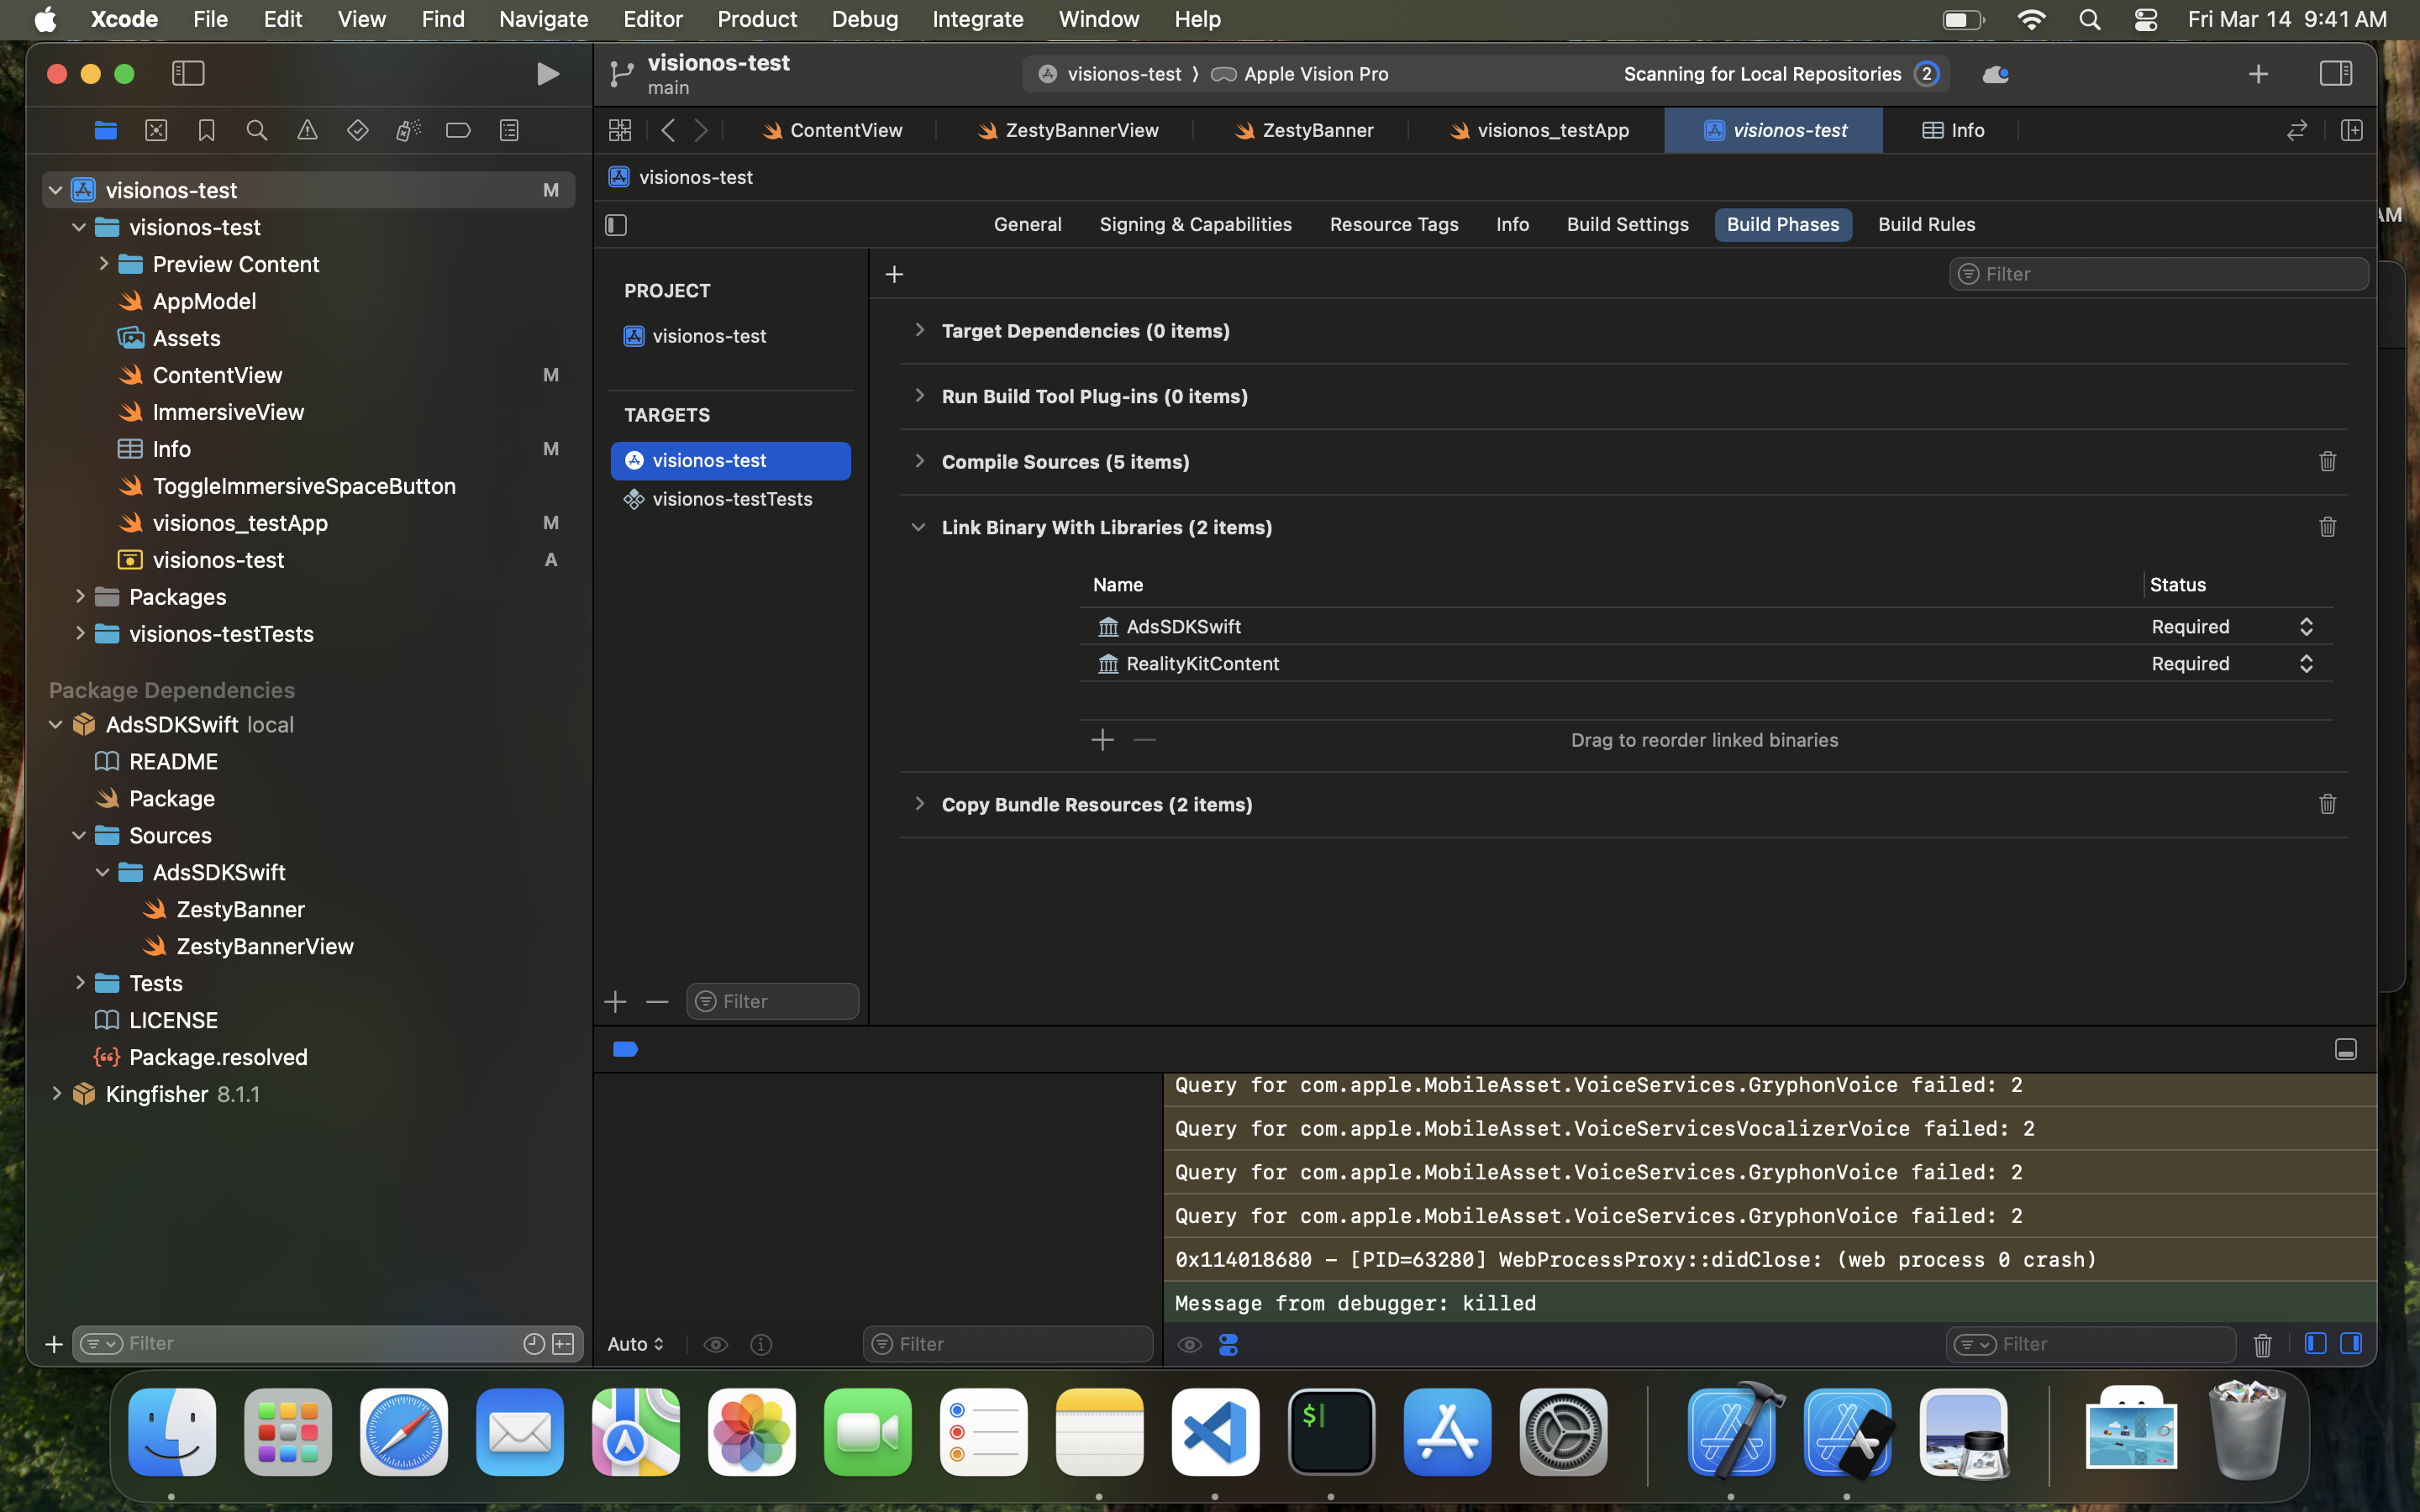The width and height of the screenshot is (2420, 1512).
Task: Open the Auto variables scope dropdown
Action: click(x=636, y=1345)
